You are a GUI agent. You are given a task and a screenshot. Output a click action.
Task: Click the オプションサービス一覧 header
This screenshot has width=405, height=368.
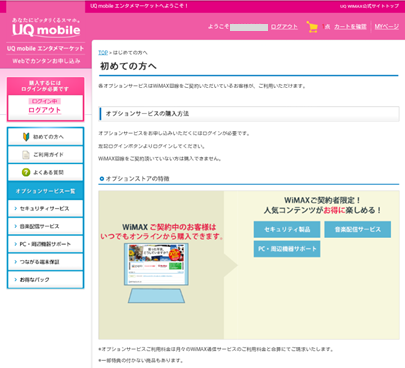[45, 191]
